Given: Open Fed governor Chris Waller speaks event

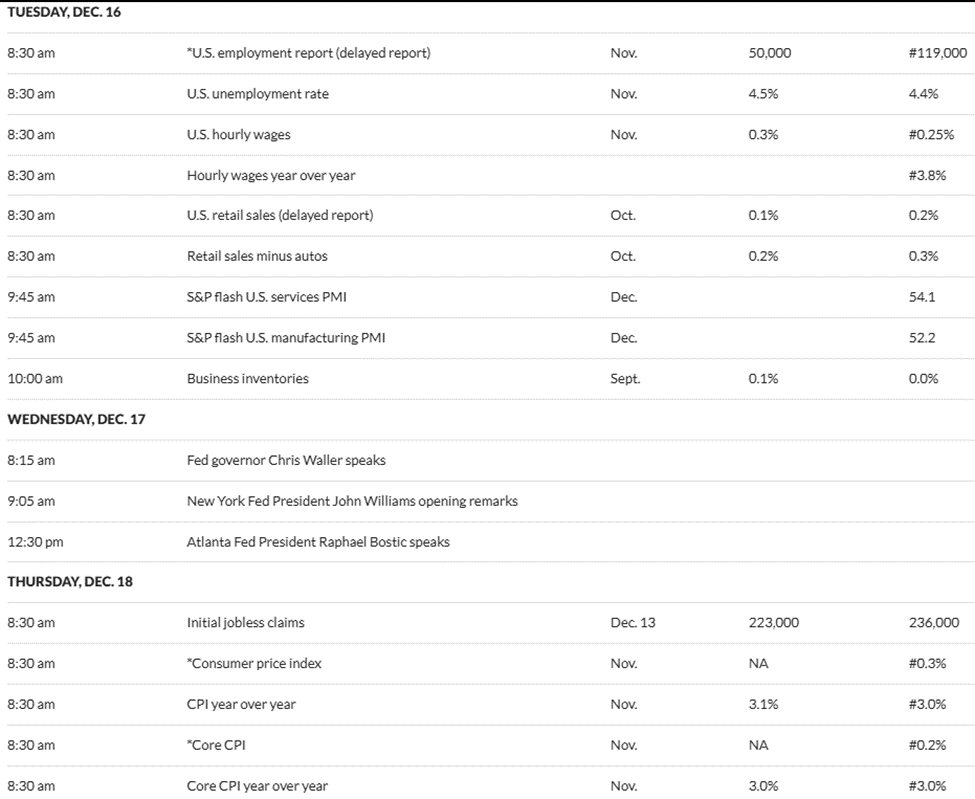Looking at the screenshot, I should (x=286, y=460).
